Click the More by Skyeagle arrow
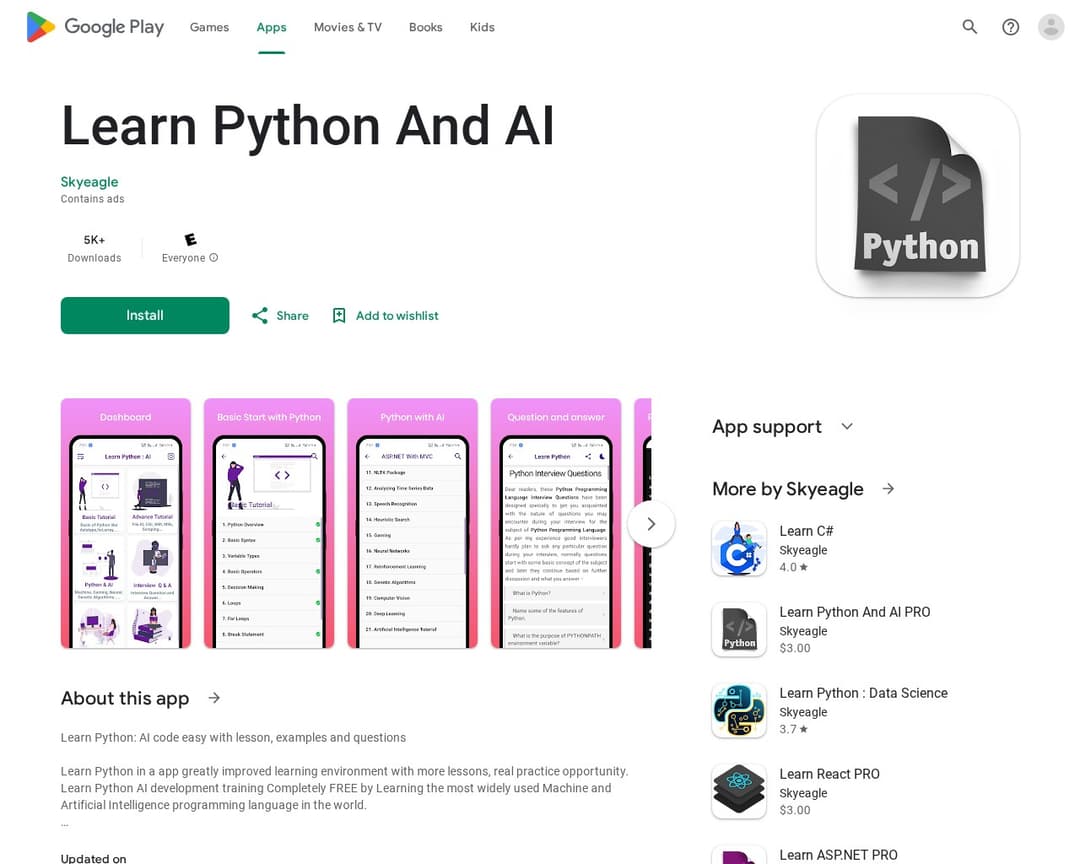This screenshot has width=1080, height=864. coord(889,488)
